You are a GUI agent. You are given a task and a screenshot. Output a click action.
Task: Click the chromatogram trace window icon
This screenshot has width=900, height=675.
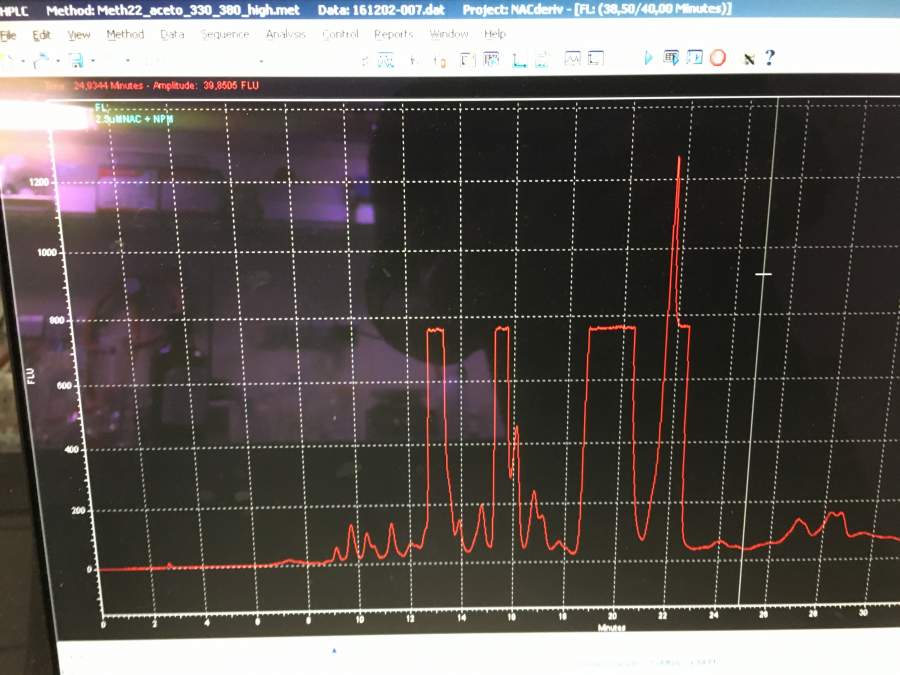coord(572,59)
